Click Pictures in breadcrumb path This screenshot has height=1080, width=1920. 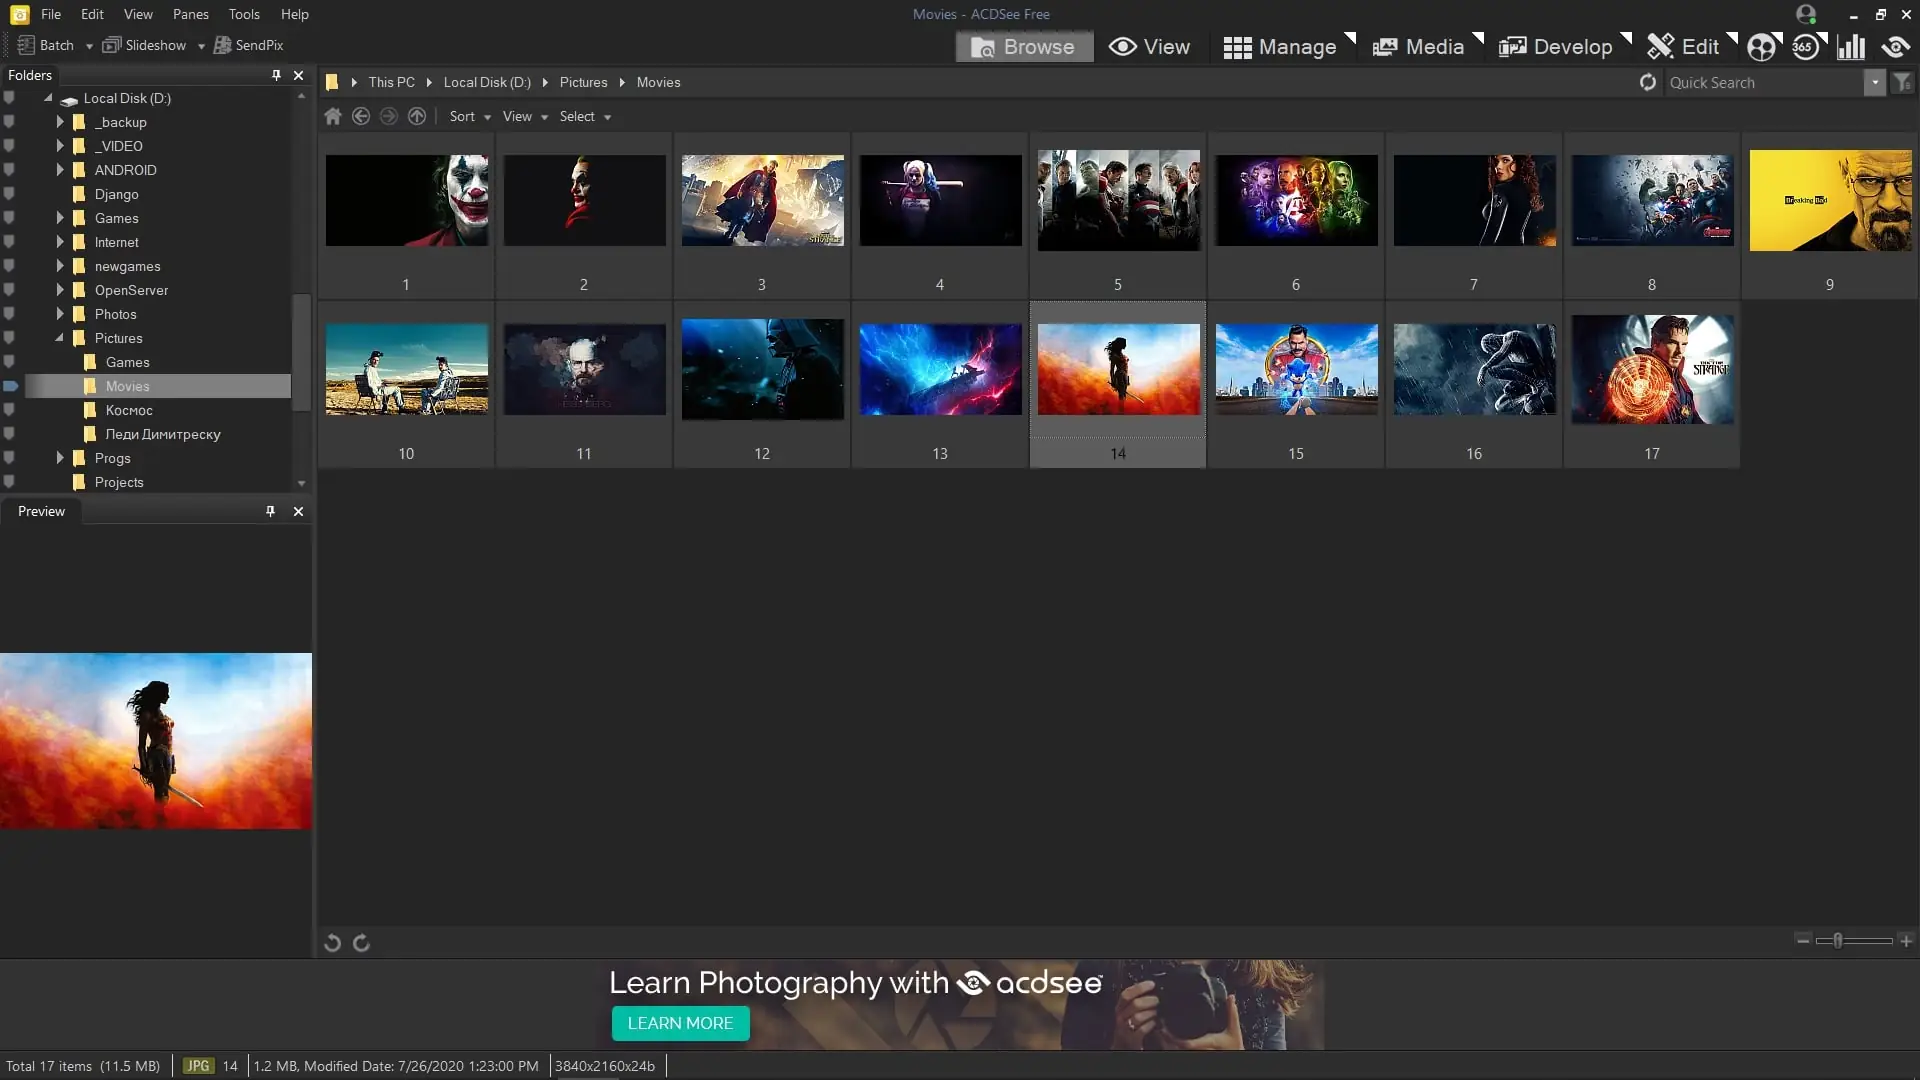click(583, 82)
